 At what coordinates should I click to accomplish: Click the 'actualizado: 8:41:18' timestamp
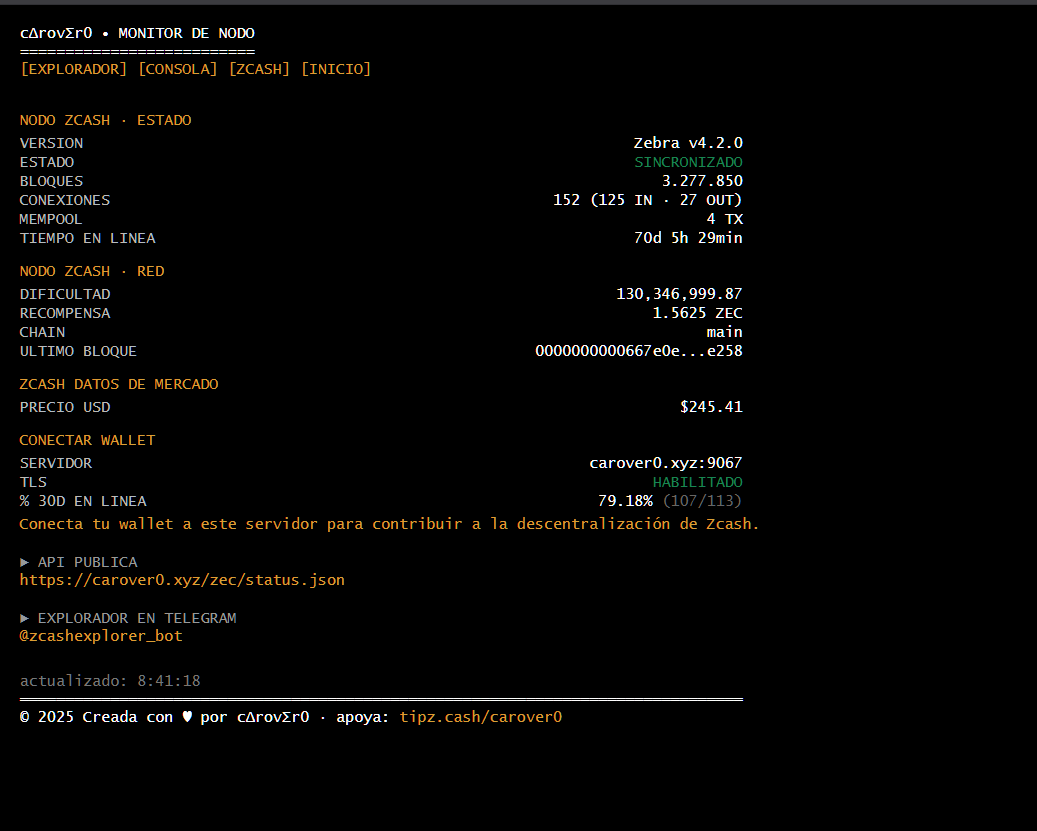(x=110, y=681)
